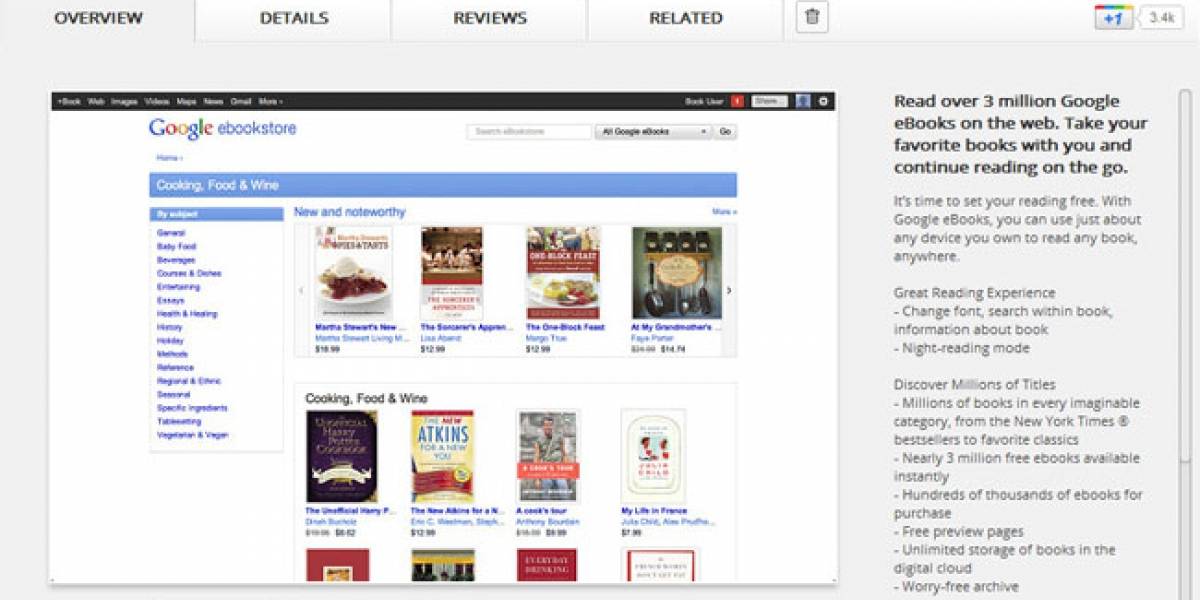The width and height of the screenshot is (1200, 600).
Task: Click the Go search button
Action: pos(726,131)
